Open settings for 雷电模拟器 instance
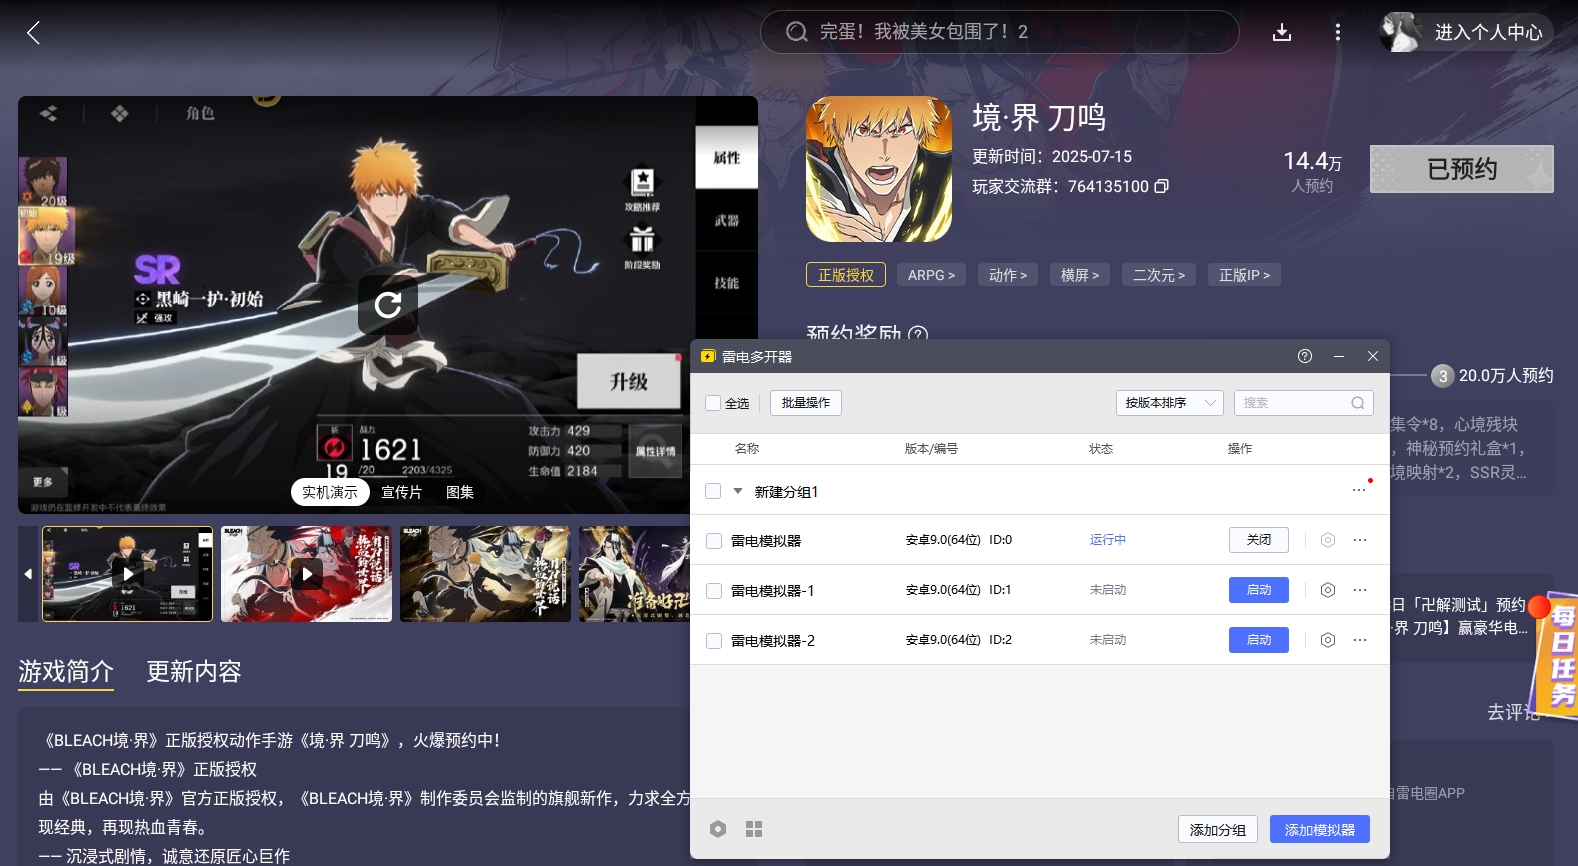 (x=1328, y=540)
